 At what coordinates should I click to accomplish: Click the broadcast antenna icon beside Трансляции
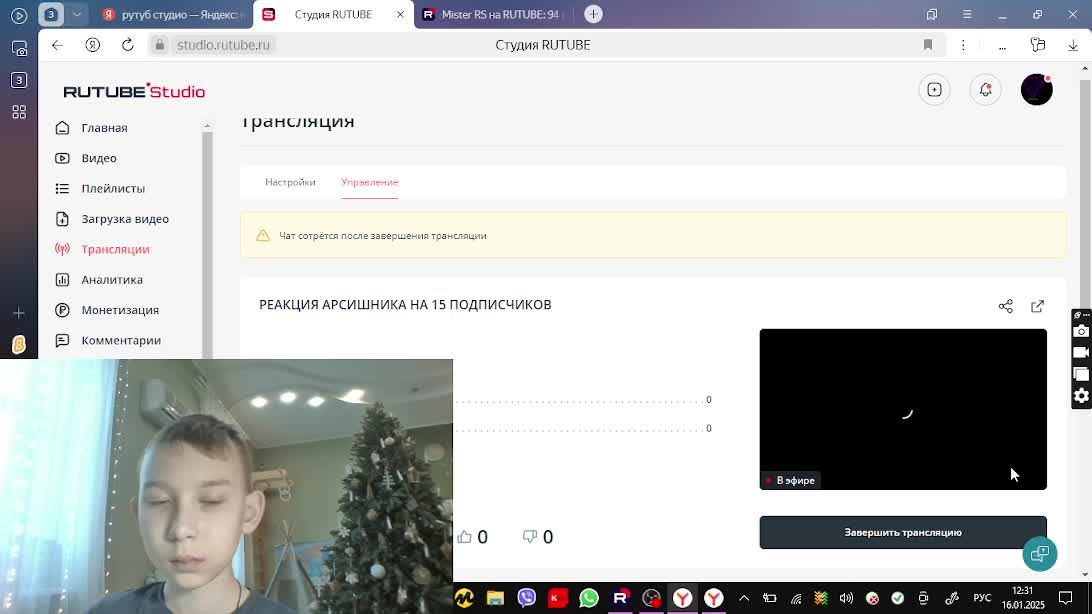[62, 249]
